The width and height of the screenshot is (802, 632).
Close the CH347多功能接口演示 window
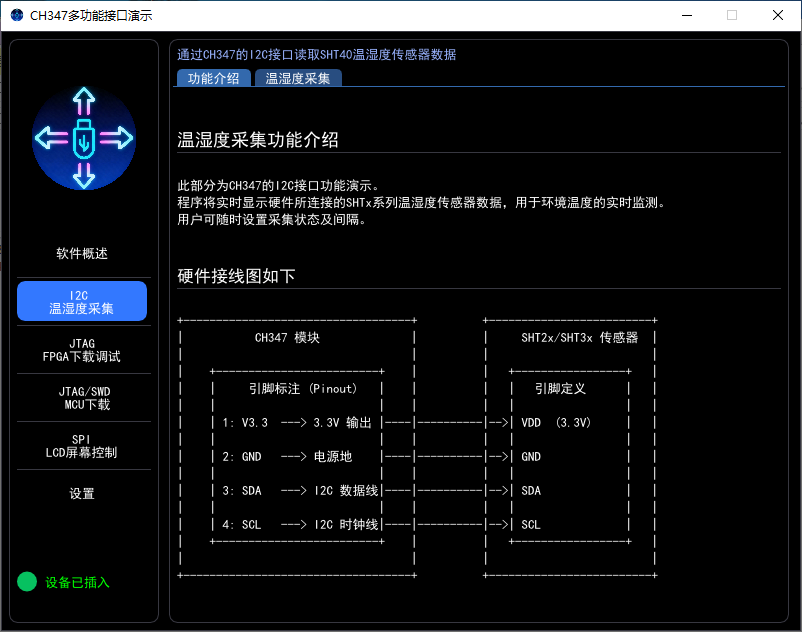click(778, 16)
